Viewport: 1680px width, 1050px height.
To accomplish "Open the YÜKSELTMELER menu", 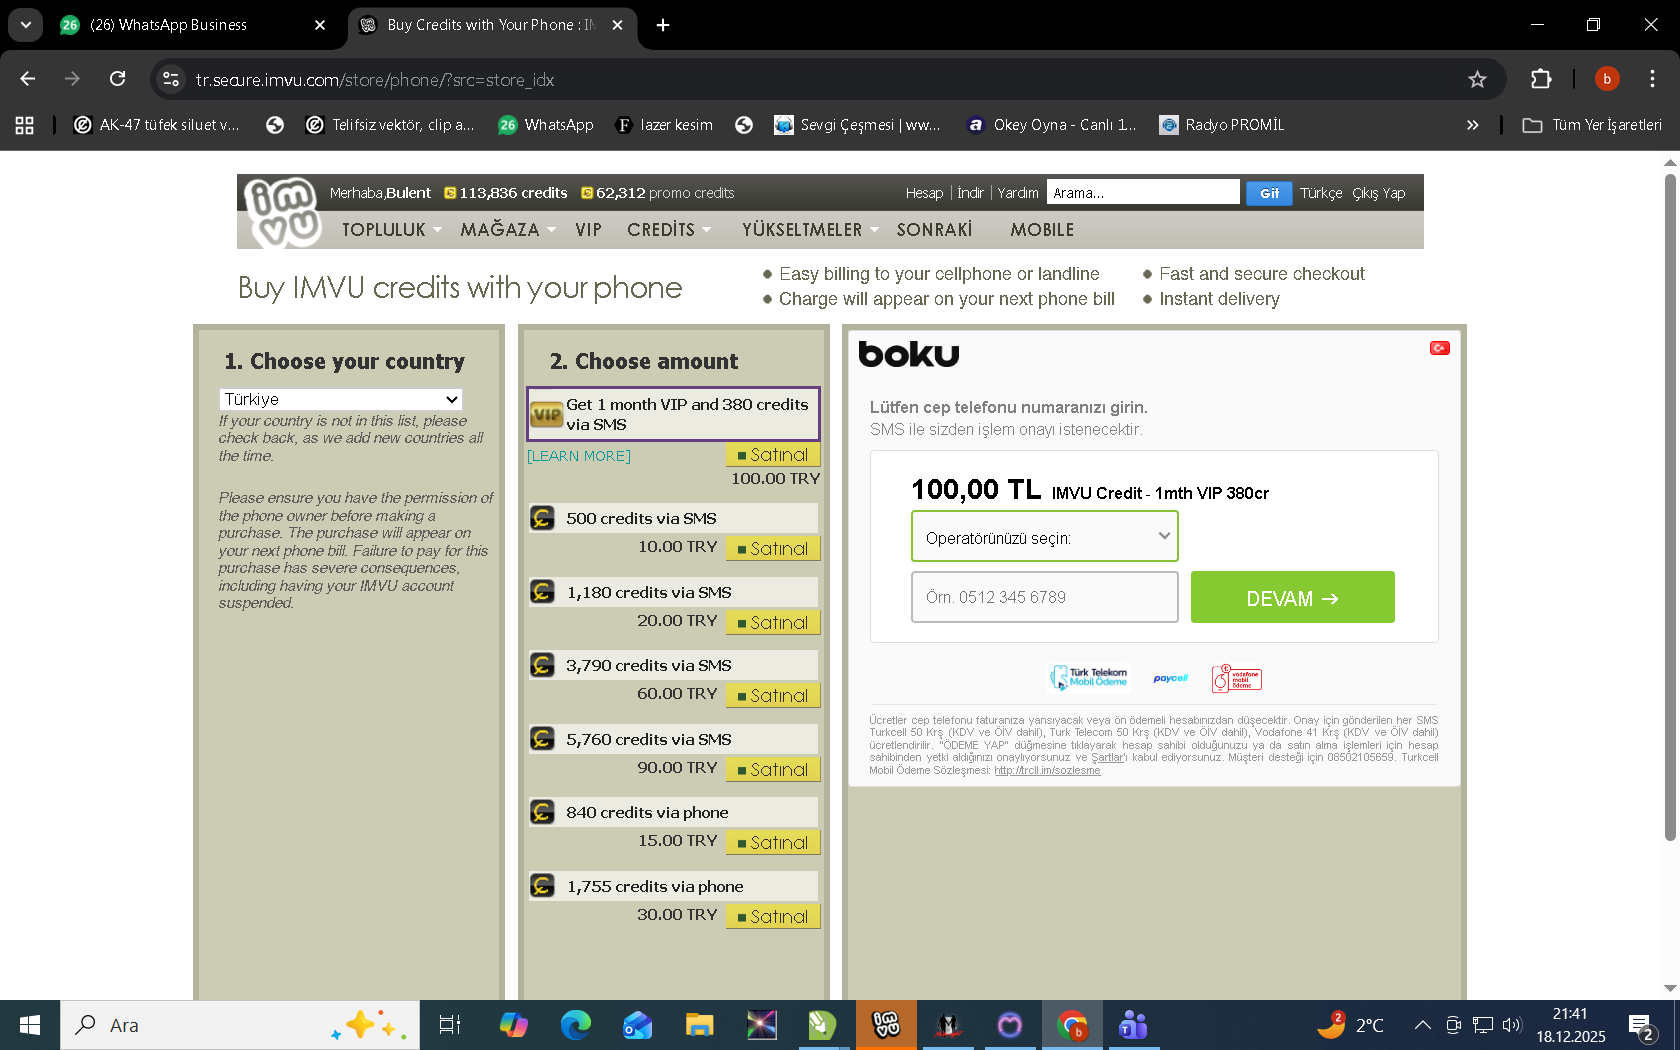I will click(810, 230).
